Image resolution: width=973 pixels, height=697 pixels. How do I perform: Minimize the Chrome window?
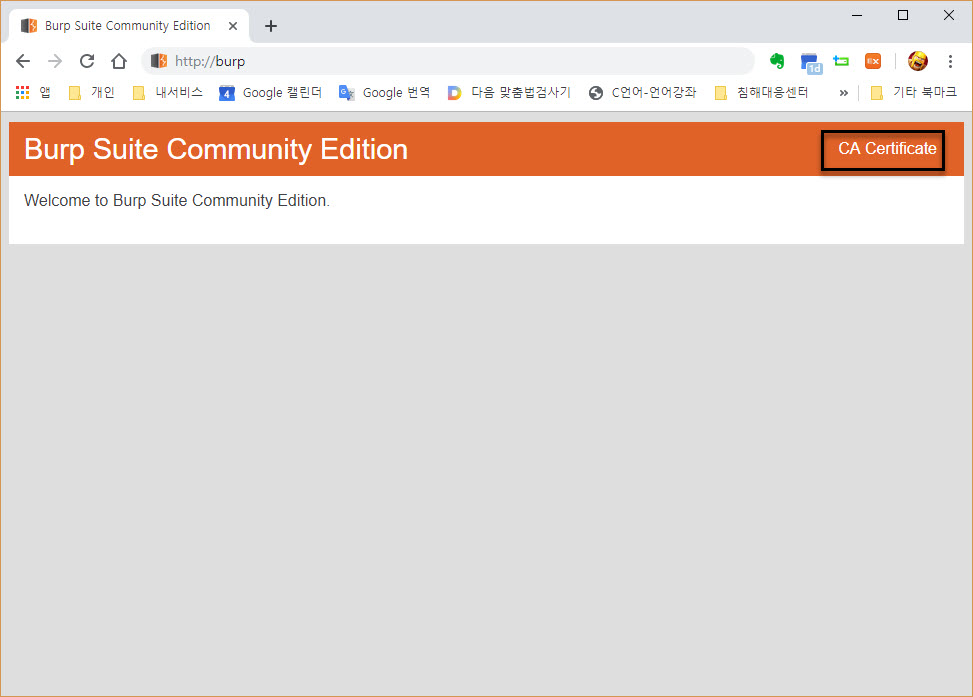857,15
